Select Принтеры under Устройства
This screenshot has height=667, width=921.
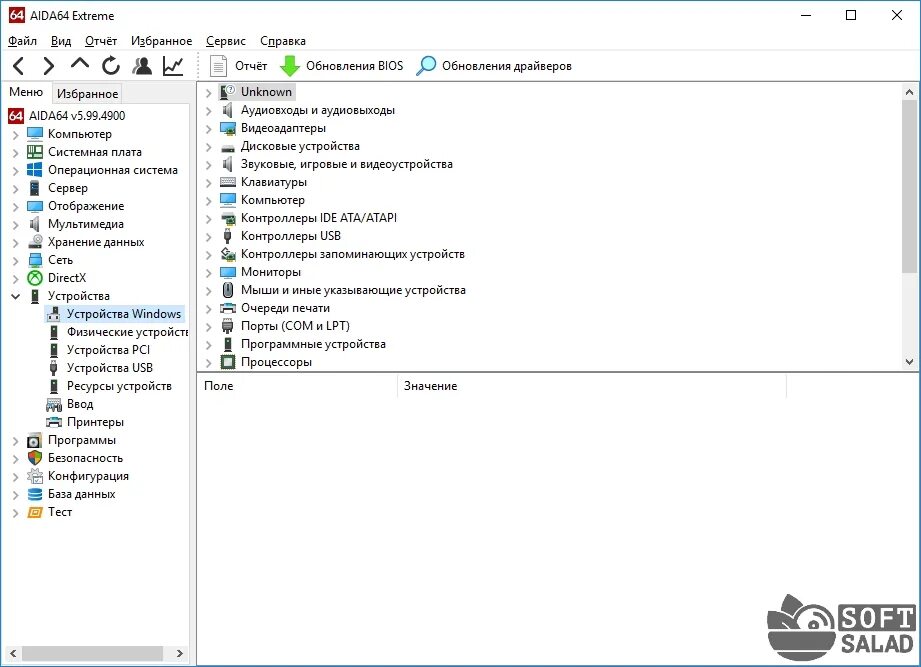[x=95, y=422]
